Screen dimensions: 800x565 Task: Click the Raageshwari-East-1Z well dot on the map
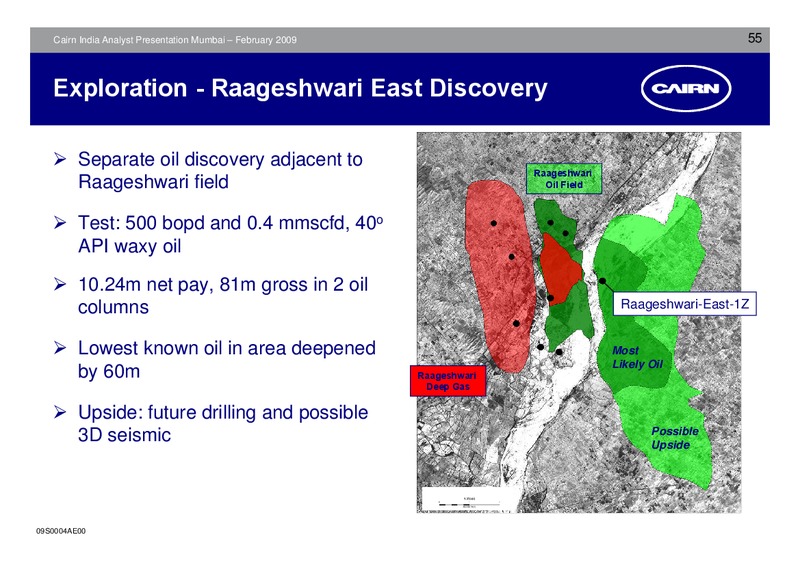click(602, 281)
